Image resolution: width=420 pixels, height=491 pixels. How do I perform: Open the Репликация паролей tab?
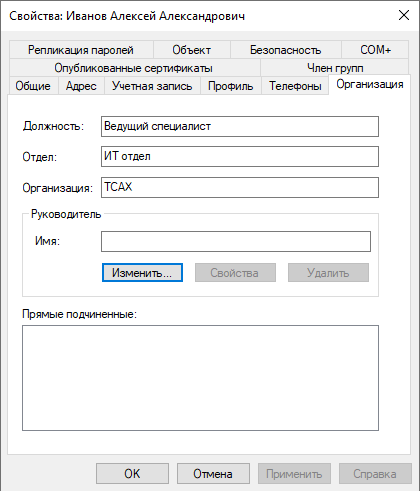[81, 50]
